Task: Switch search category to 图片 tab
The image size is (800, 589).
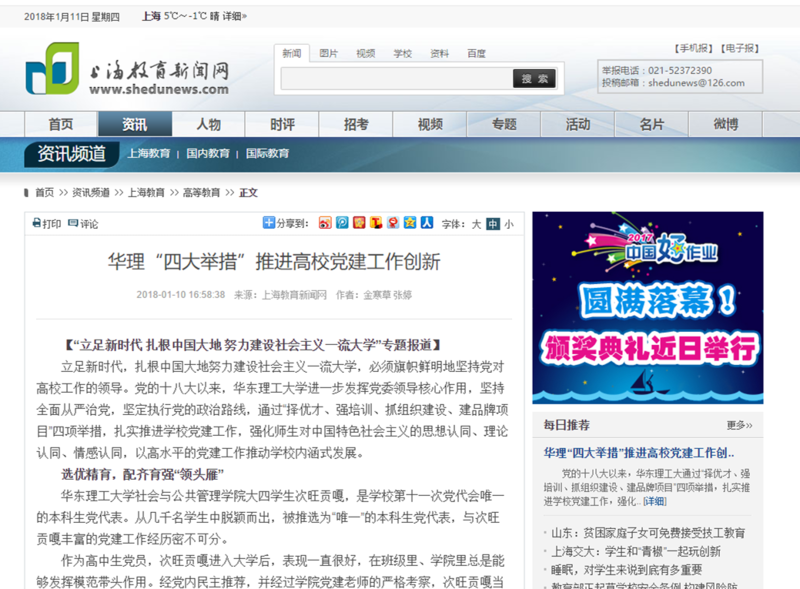Action: pyautogui.click(x=328, y=54)
